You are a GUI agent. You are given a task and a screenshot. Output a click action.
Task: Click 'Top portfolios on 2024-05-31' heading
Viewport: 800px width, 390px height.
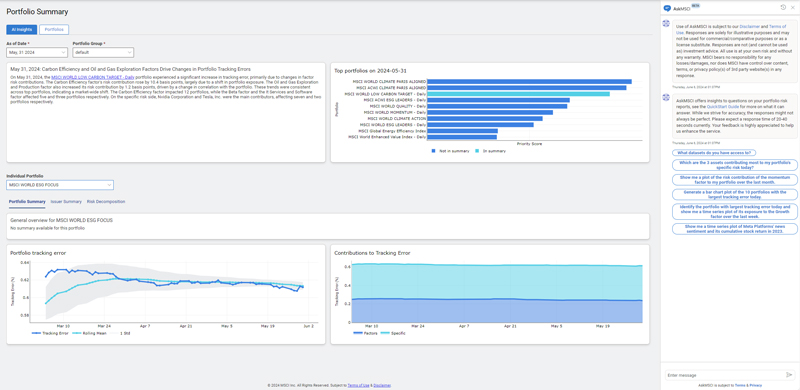(x=370, y=70)
